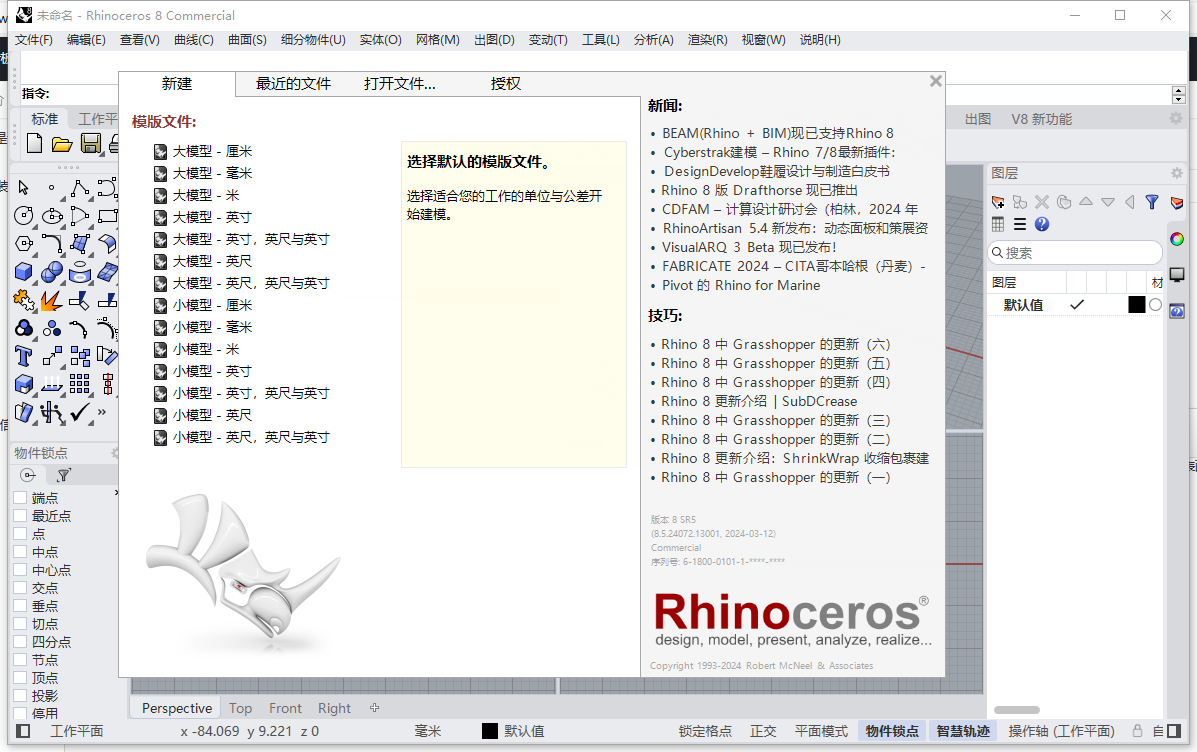This screenshot has height=752, width=1197.
Task: Select the arrow pointer selection tool
Action: (24, 188)
